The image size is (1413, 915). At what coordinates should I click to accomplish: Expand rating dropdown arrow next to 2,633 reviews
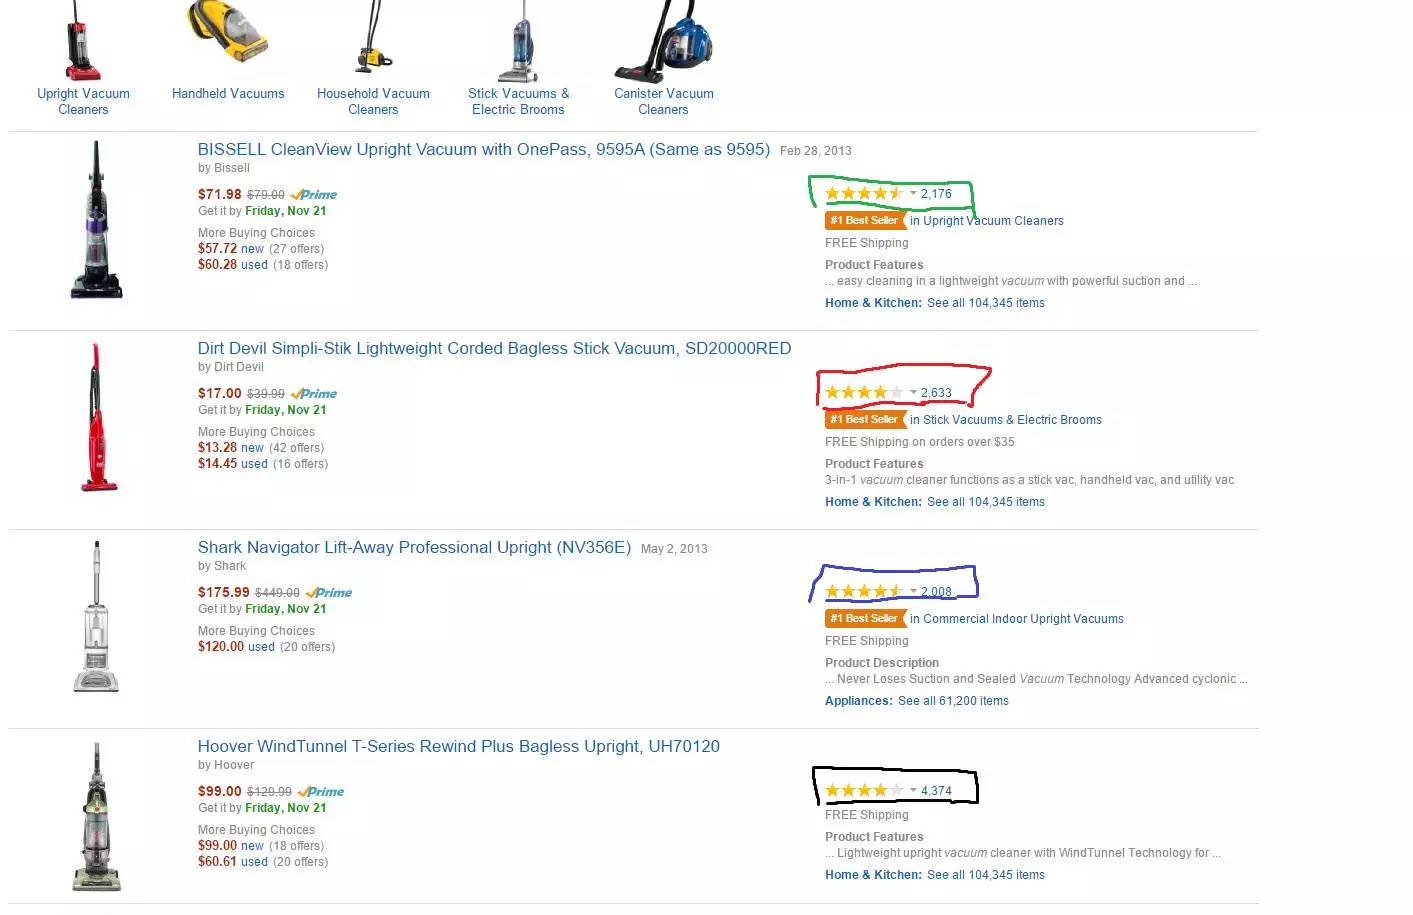pyautogui.click(x=913, y=393)
